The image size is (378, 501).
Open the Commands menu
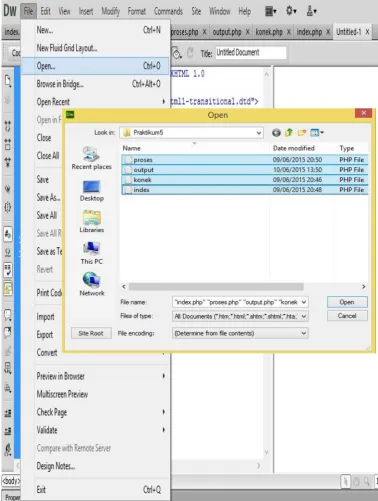[168, 11]
